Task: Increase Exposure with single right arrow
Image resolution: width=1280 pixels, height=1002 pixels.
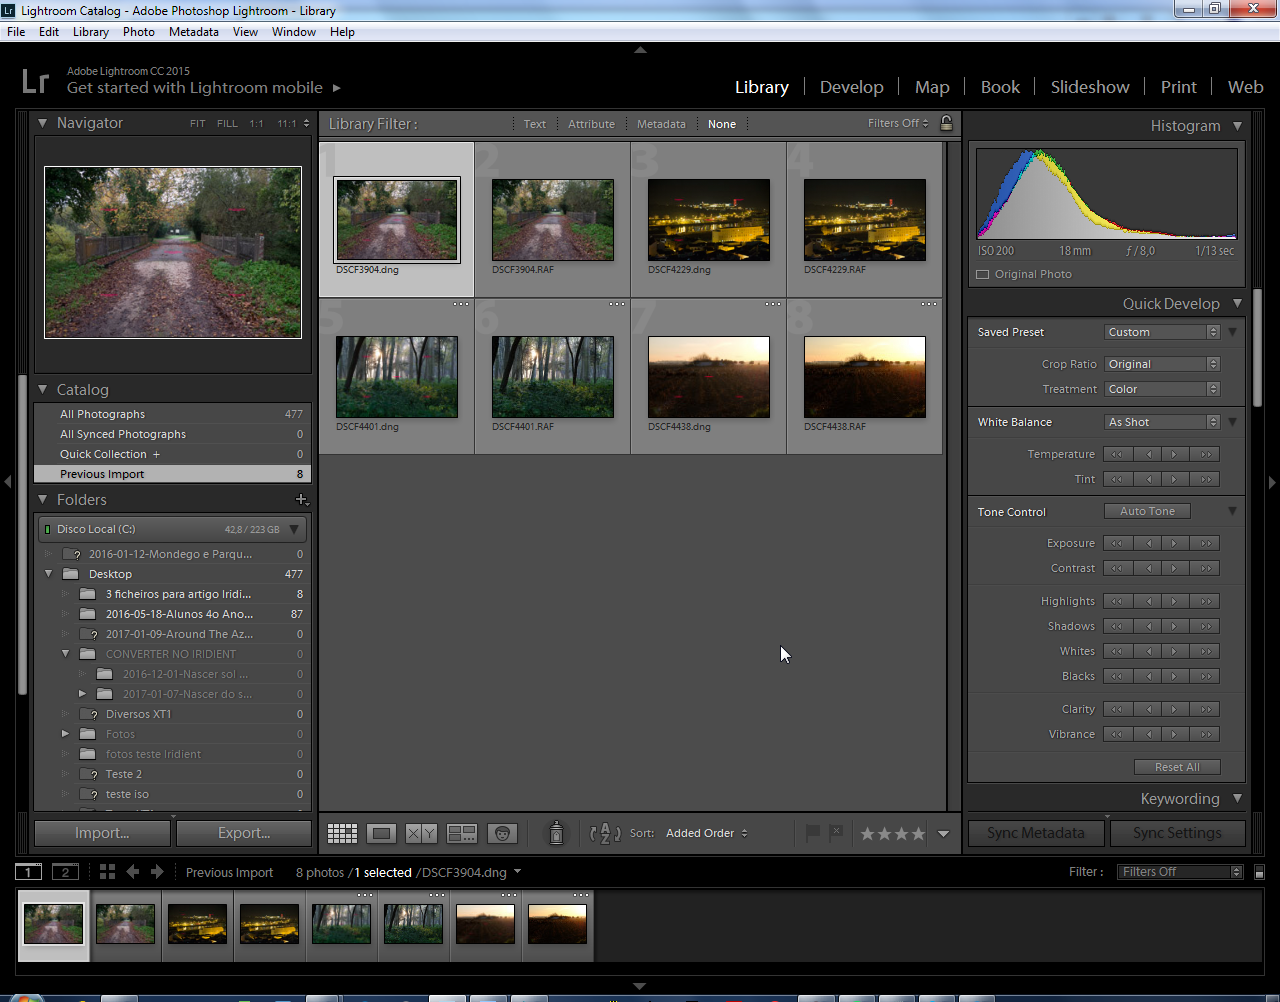Action: (1175, 543)
